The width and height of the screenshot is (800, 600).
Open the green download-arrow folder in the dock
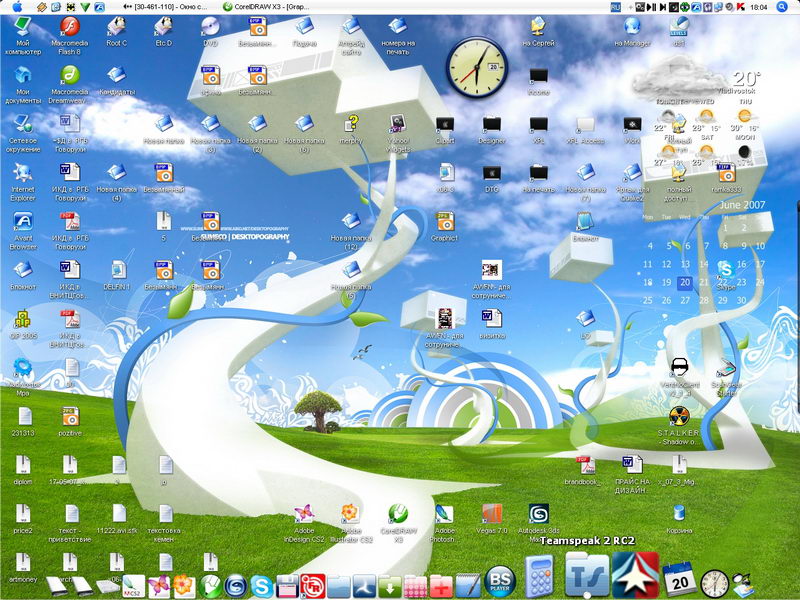pyautogui.click(x=390, y=586)
